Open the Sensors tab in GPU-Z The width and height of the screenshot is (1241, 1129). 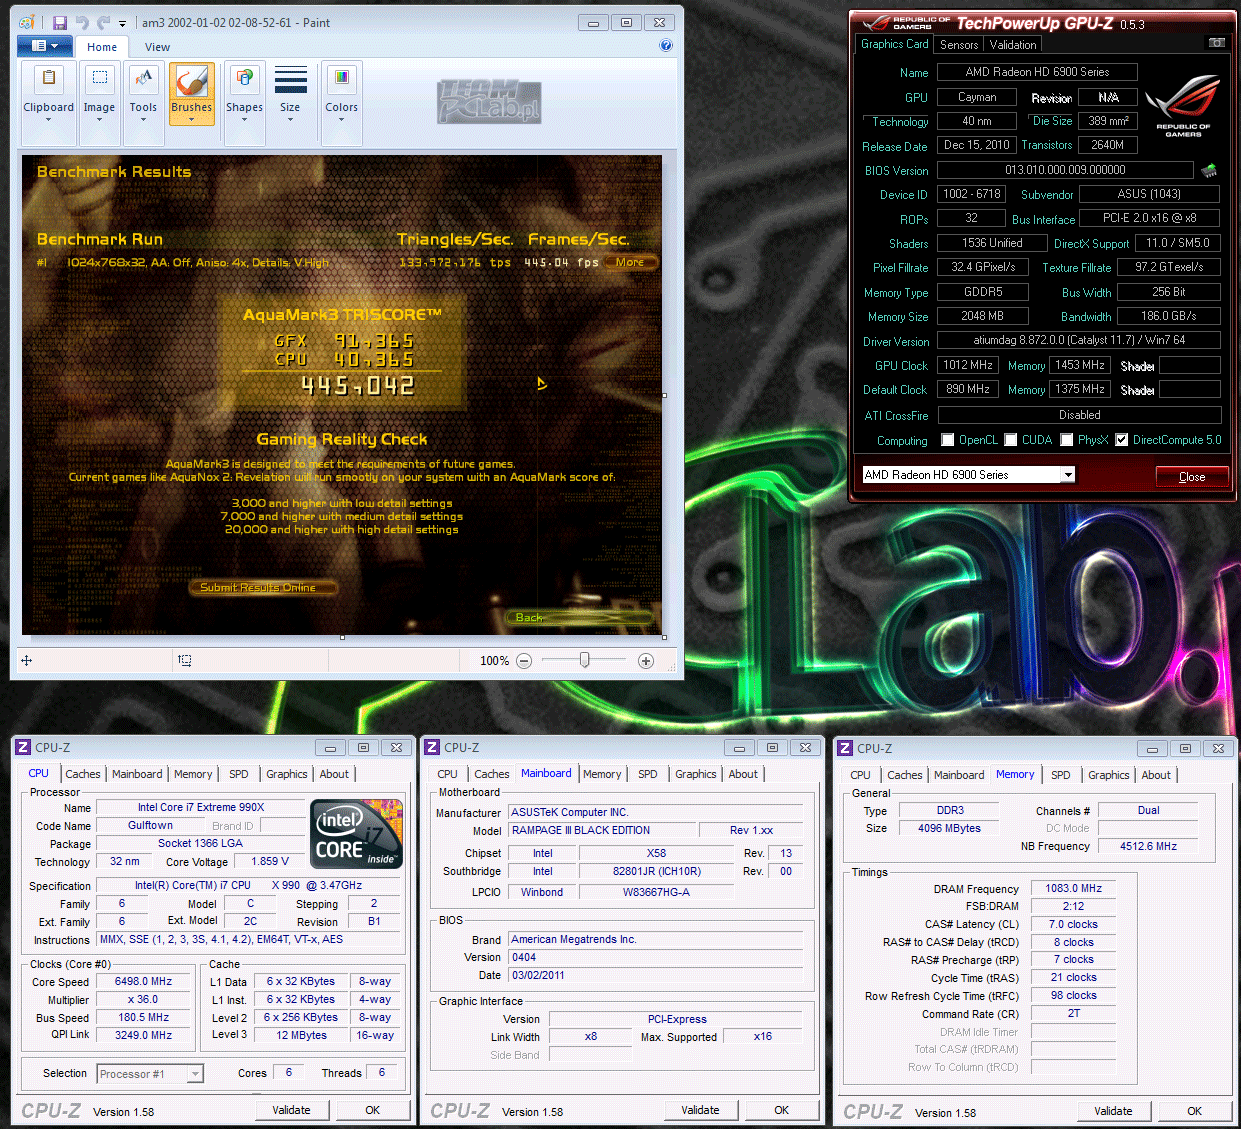(x=959, y=45)
